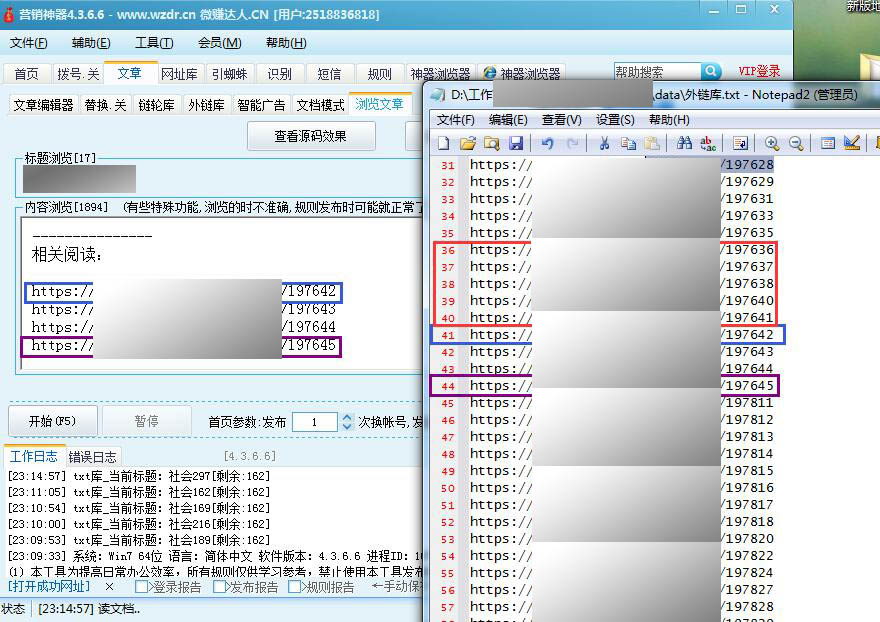Open Notepad2 设置(S) menu
Screen dimensions: 880x622
(x=615, y=119)
